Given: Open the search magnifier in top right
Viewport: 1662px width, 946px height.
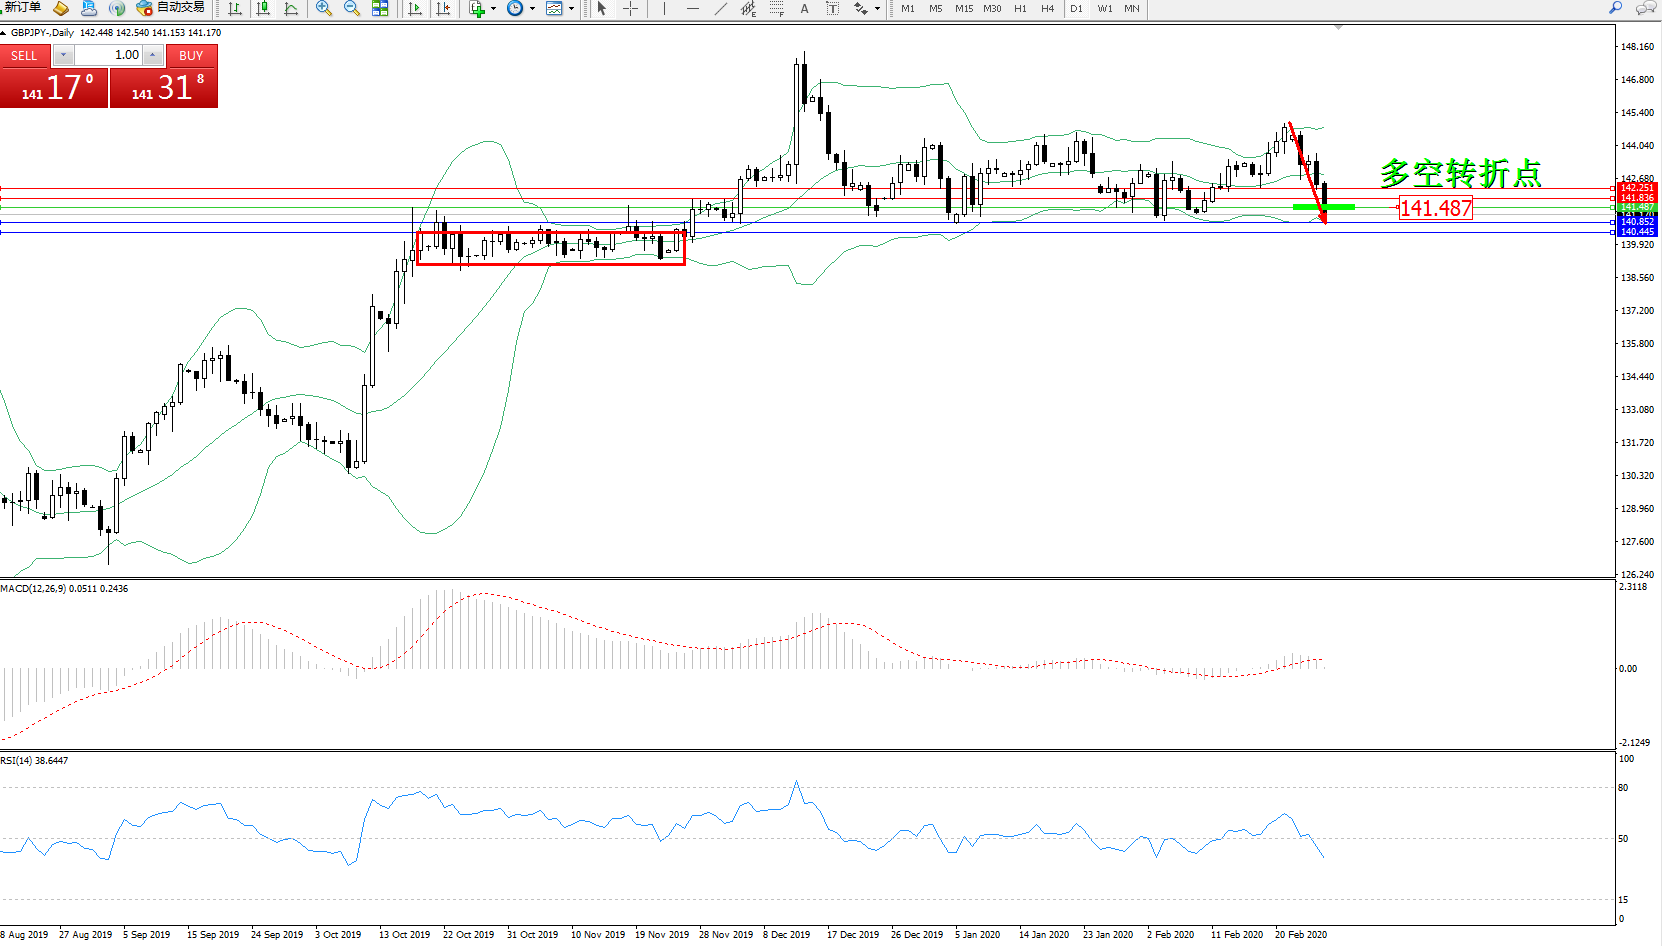Looking at the screenshot, I should tap(1615, 8).
